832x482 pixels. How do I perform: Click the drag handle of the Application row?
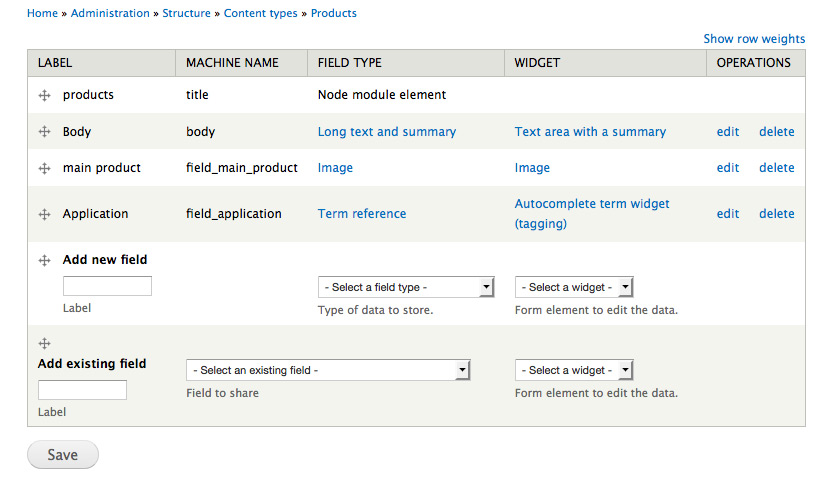[45, 214]
